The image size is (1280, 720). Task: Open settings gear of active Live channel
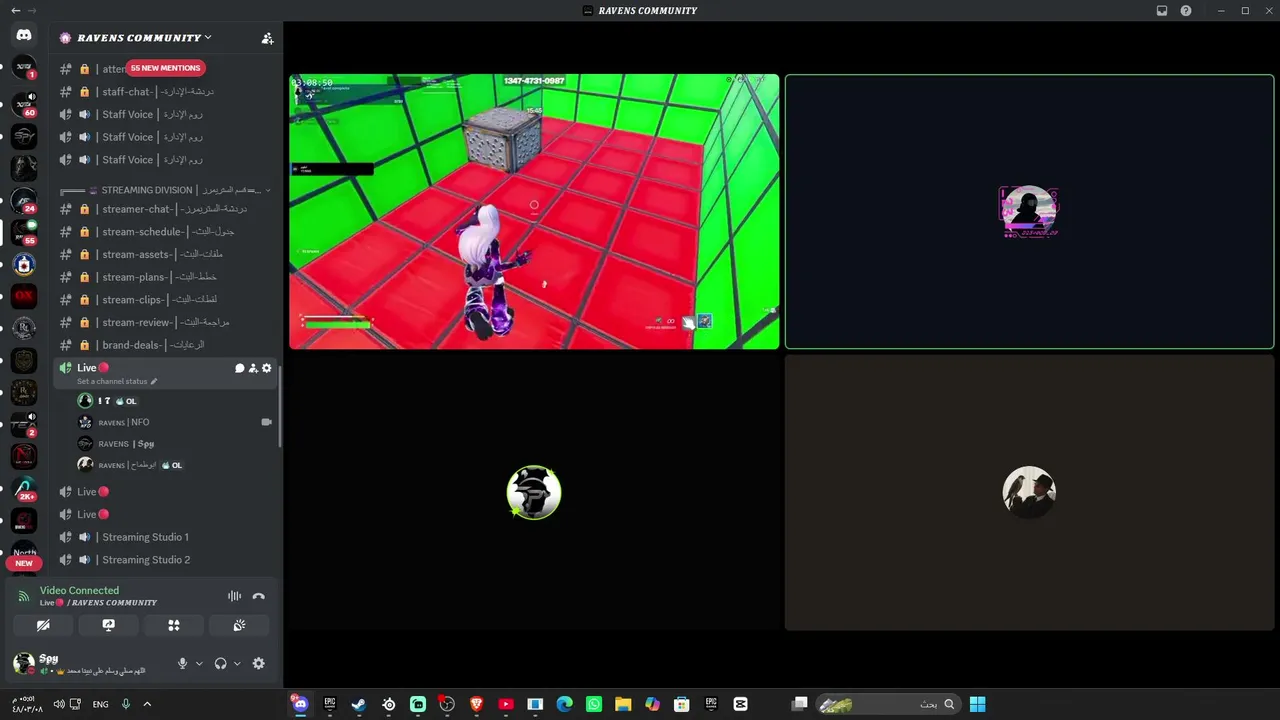click(267, 368)
